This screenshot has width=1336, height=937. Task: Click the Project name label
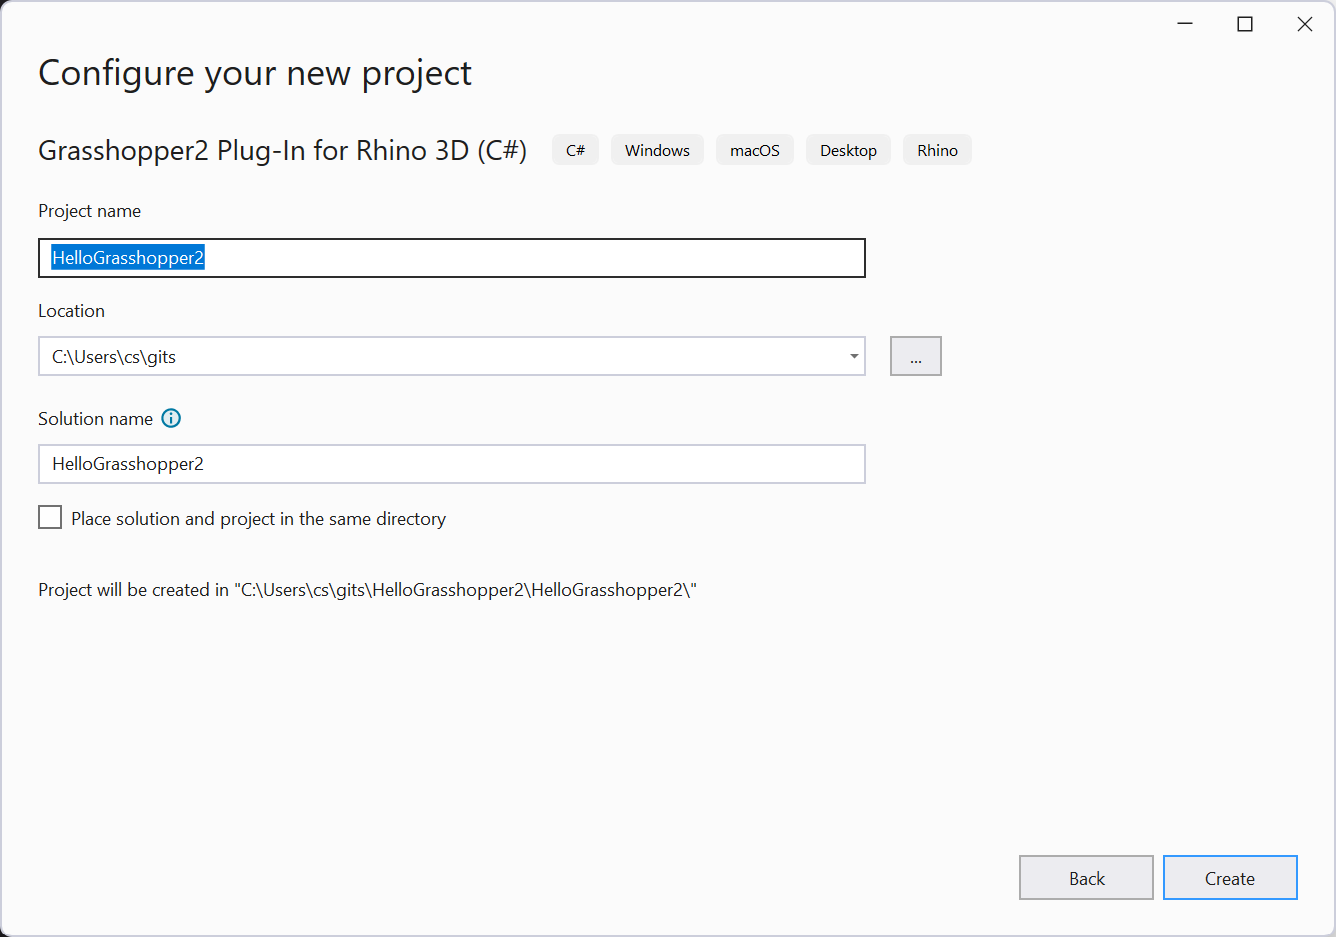(89, 211)
